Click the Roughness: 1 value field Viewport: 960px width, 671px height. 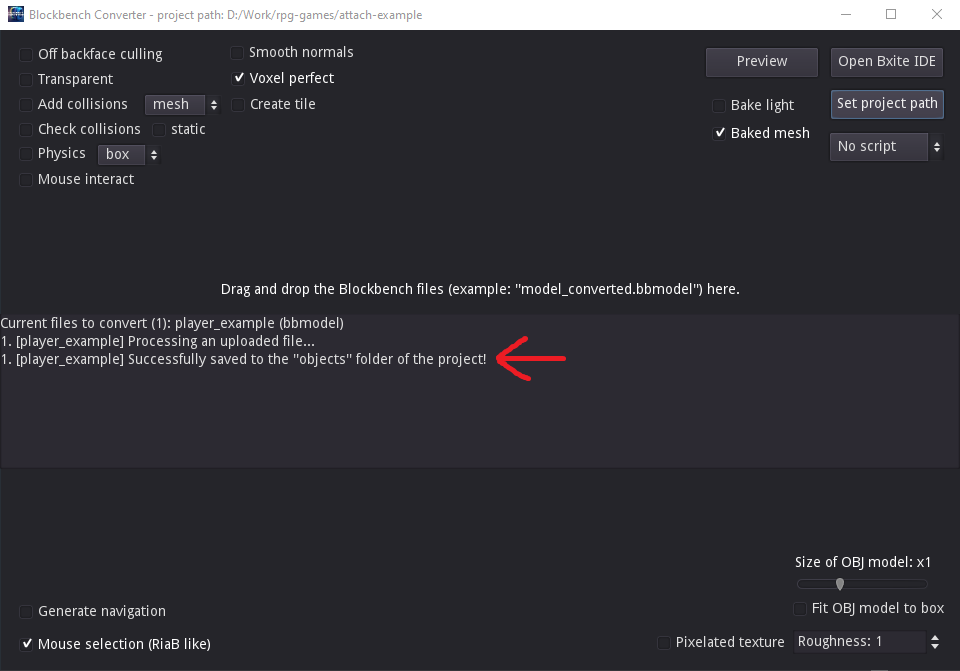859,642
